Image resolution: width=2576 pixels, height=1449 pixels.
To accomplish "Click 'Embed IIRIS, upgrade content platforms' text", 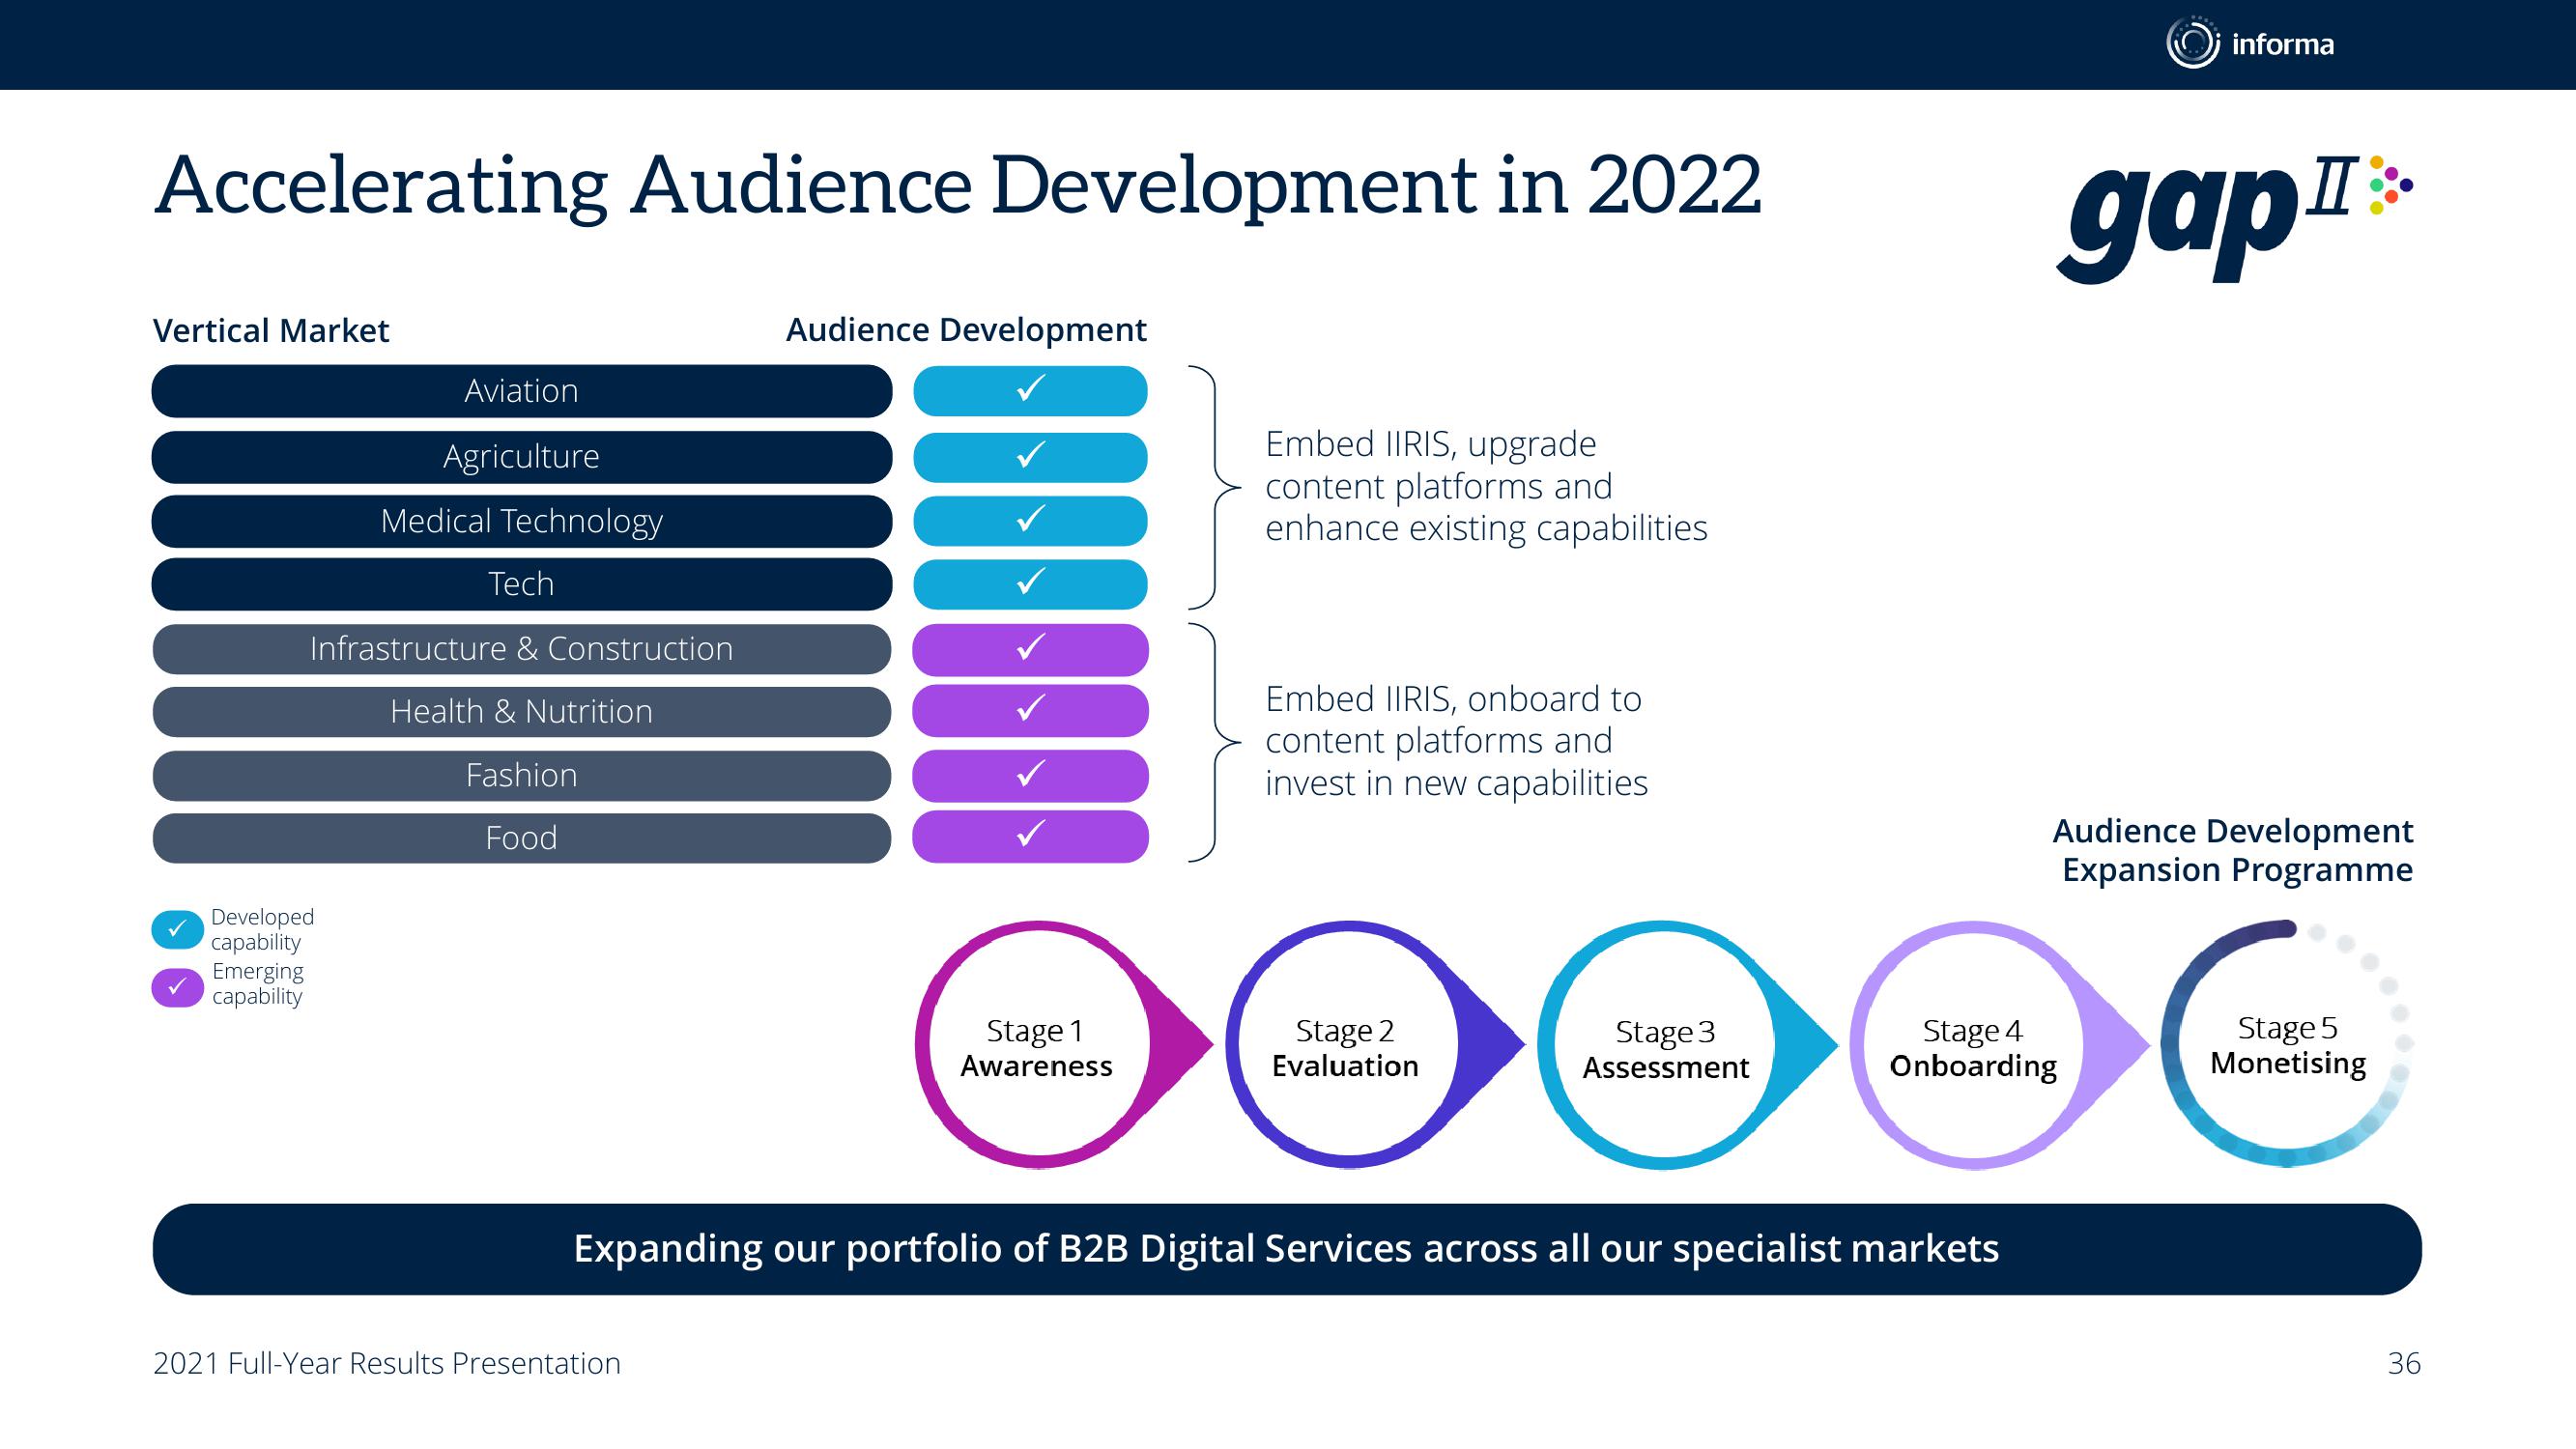I will click(x=1486, y=486).
